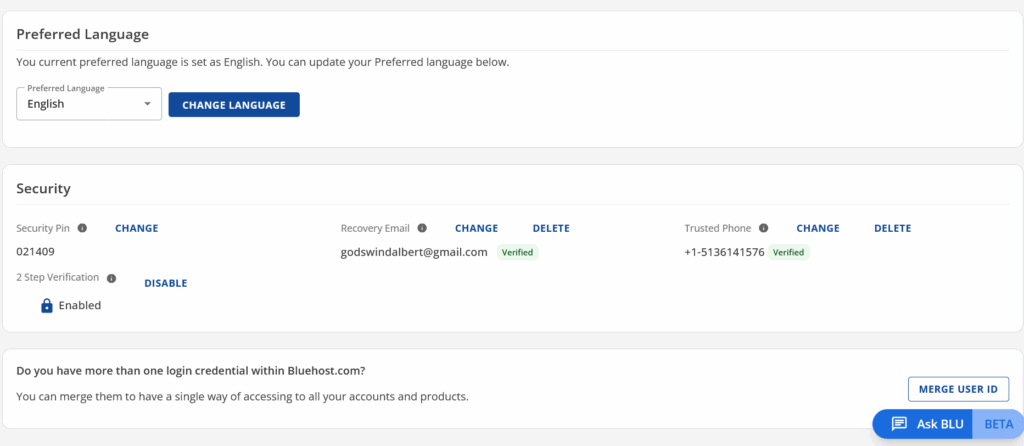This screenshot has height=446, width=1024.
Task: Change the Recovery Email
Action: 476,229
